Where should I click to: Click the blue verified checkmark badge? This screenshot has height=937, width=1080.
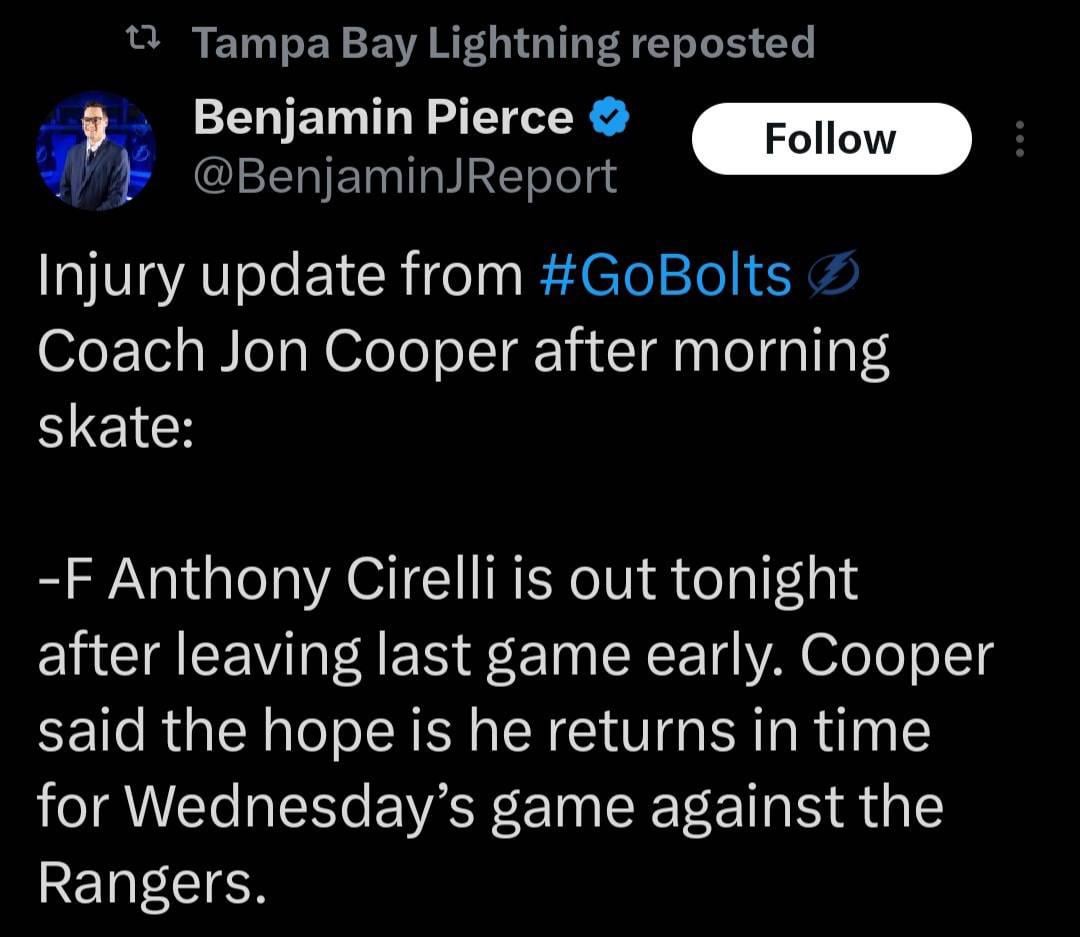609,119
